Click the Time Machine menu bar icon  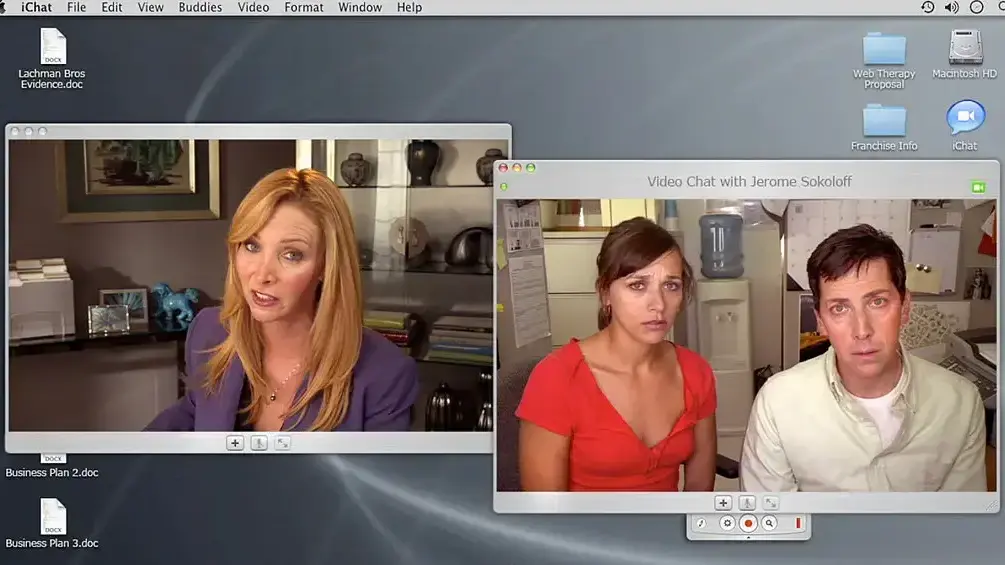[927, 7]
